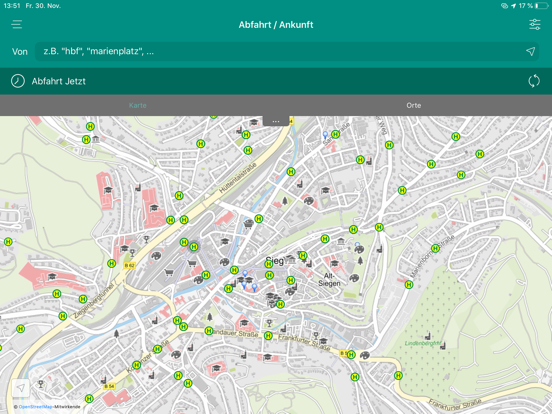Refresh departures with the circular arrows icon
Image resolution: width=552 pixels, height=414 pixels.
[534, 81]
